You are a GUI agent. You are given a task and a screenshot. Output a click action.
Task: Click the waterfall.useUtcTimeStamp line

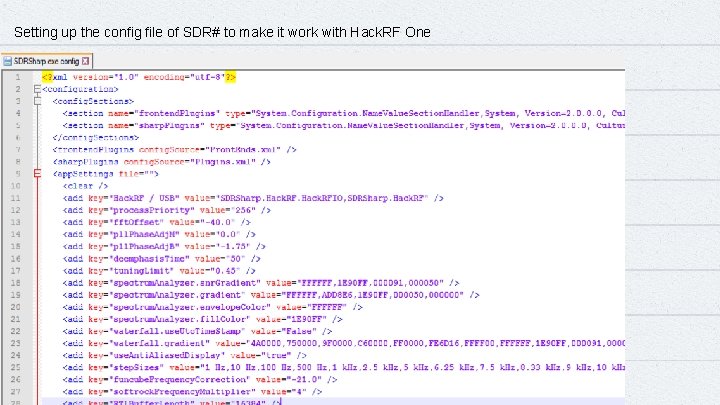click(197, 331)
